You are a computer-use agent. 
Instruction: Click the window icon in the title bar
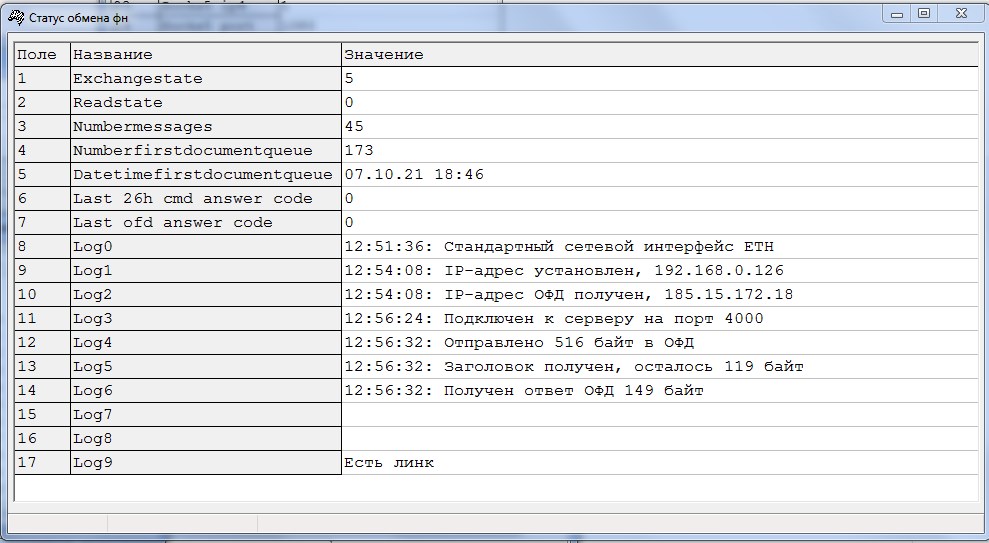[x=16, y=18]
